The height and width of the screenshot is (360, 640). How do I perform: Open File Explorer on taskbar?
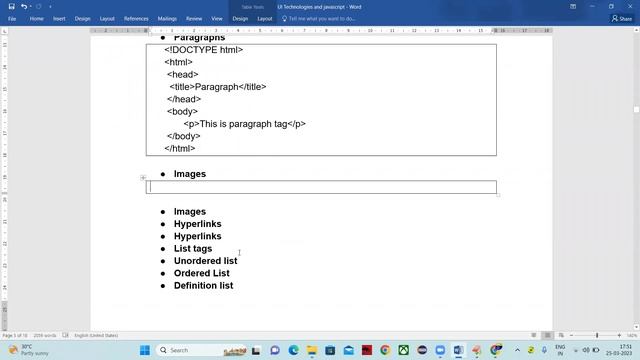coord(312,350)
